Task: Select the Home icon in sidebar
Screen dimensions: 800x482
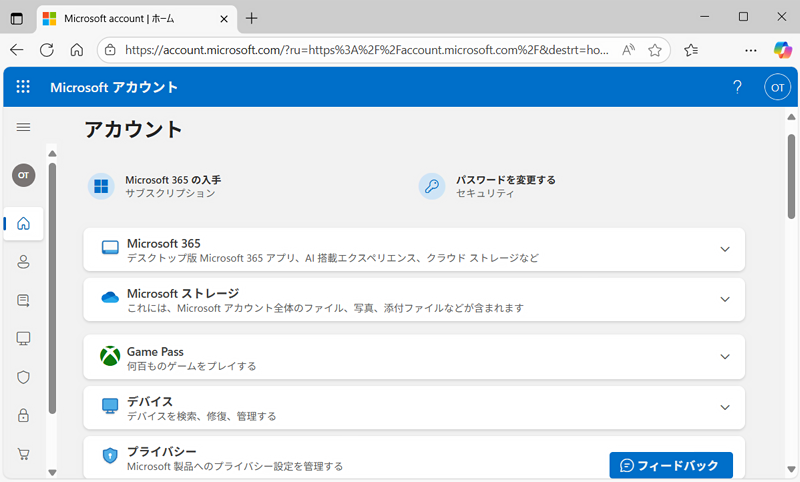Action: point(23,223)
